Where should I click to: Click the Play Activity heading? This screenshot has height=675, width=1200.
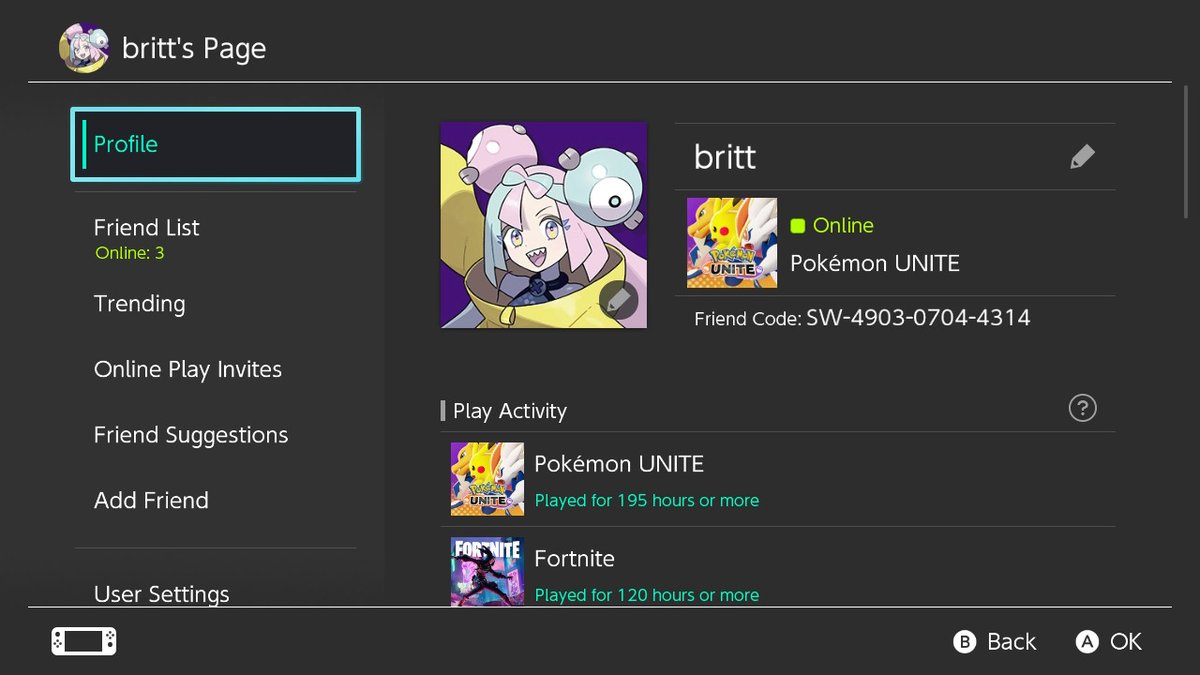(x=510, y=411)
